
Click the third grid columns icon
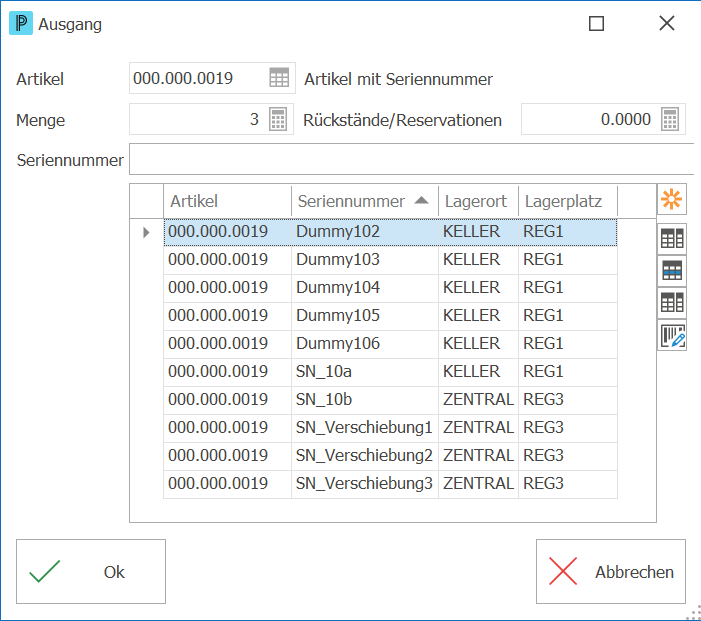pos(671,303)
